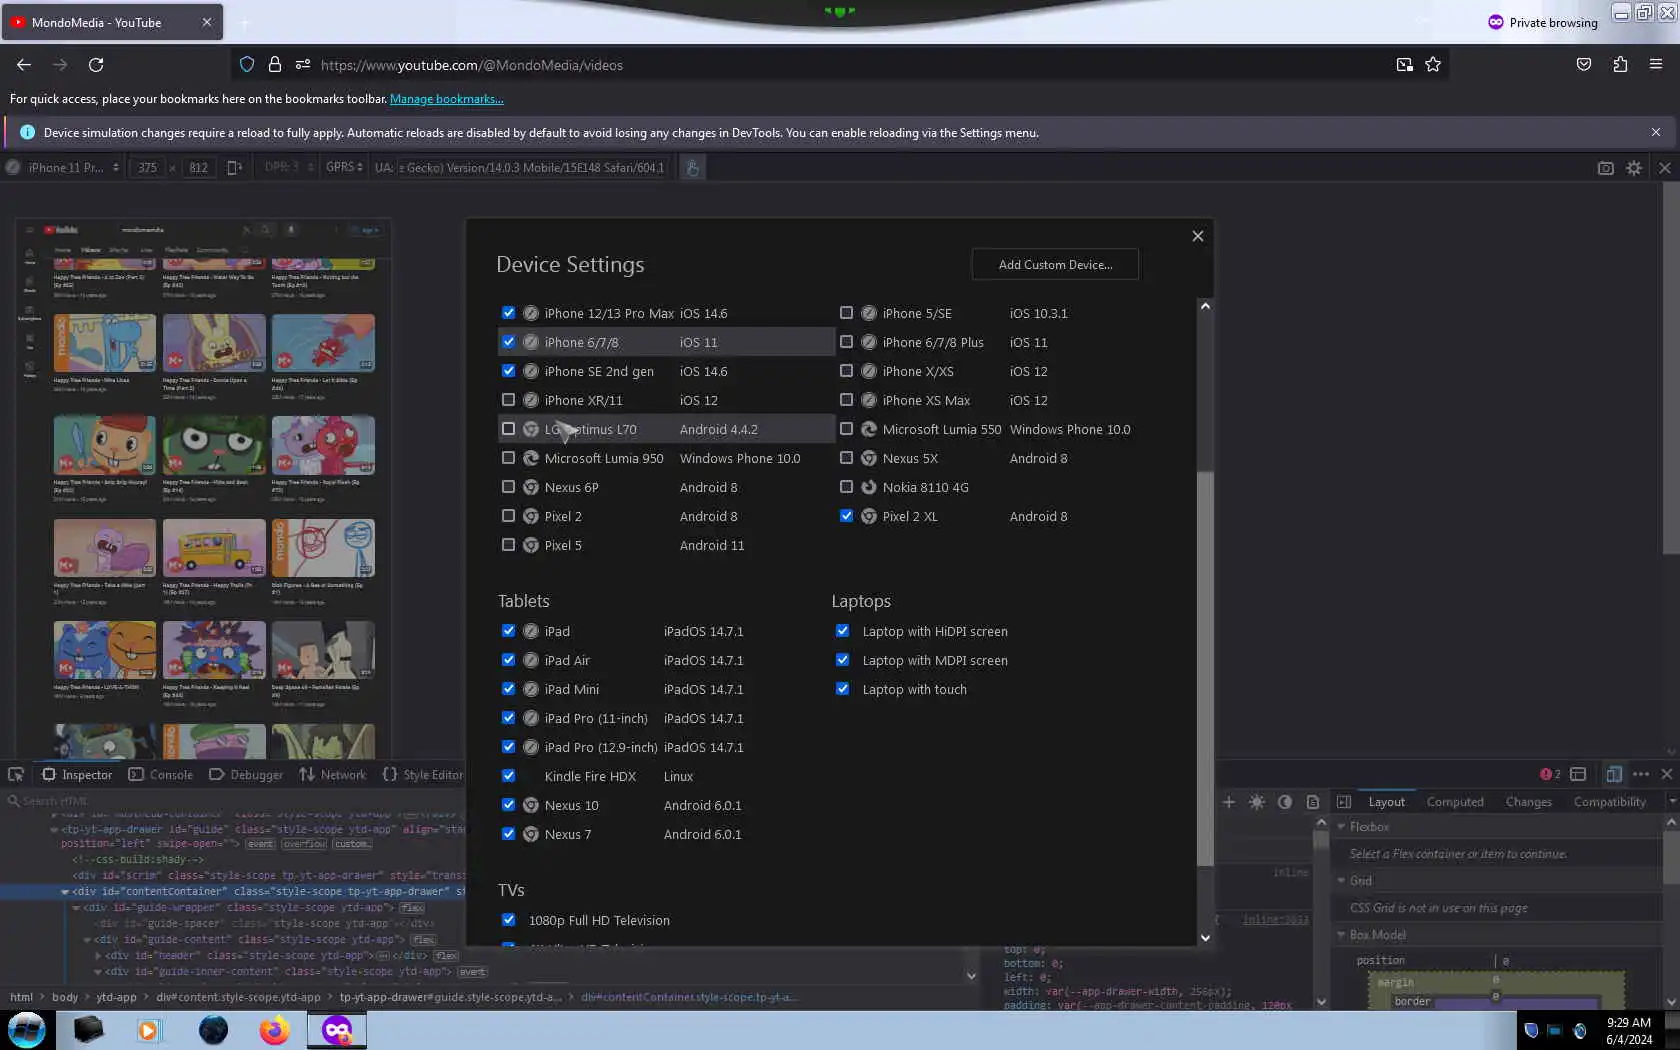Open the error count badge
The height and width of the screenshot is (1050, 1680).
pyautogui.click(x=1550, y=775)
